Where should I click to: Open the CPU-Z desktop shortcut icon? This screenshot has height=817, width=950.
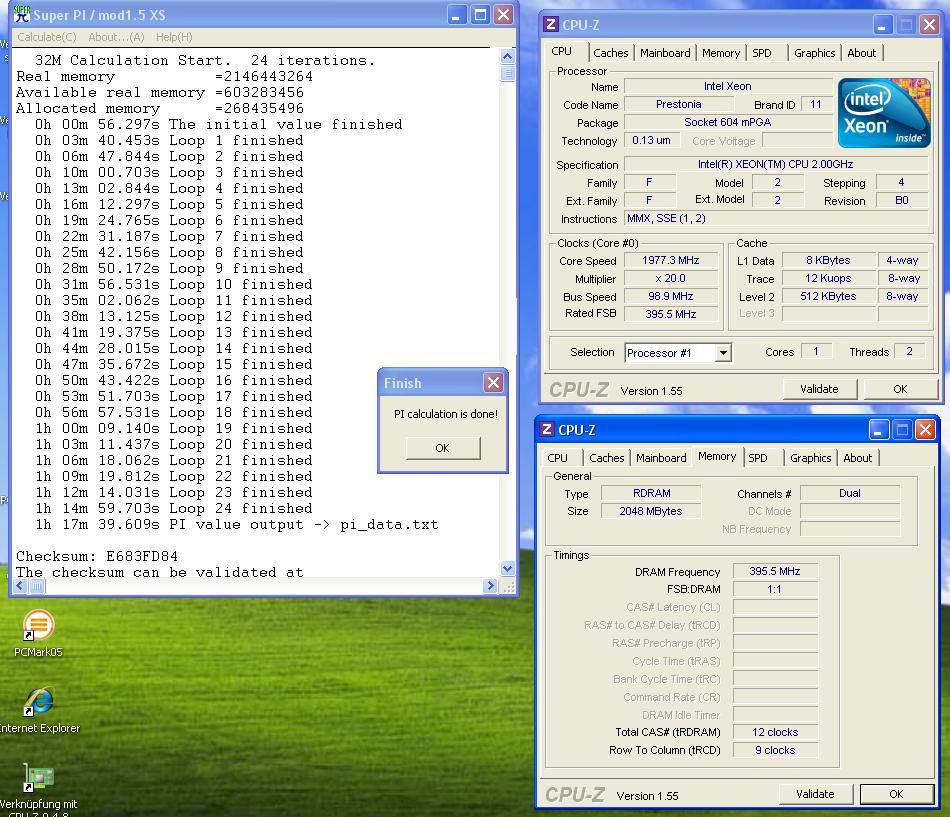38,788
